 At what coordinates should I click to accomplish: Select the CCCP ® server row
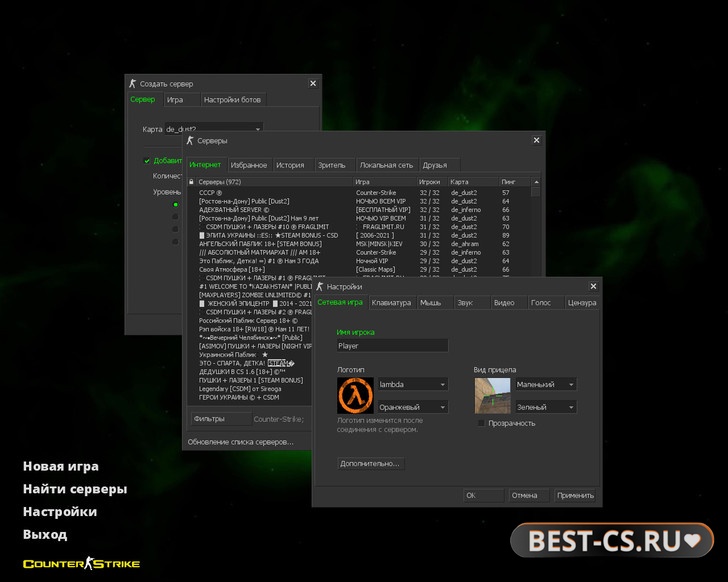click(359, 193)
